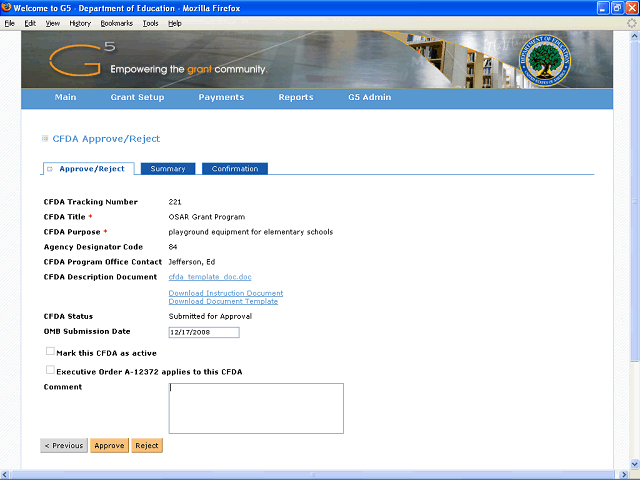Open the Bookmarks menu
Viewport: 640px width, 480px height.
point(117,23)
